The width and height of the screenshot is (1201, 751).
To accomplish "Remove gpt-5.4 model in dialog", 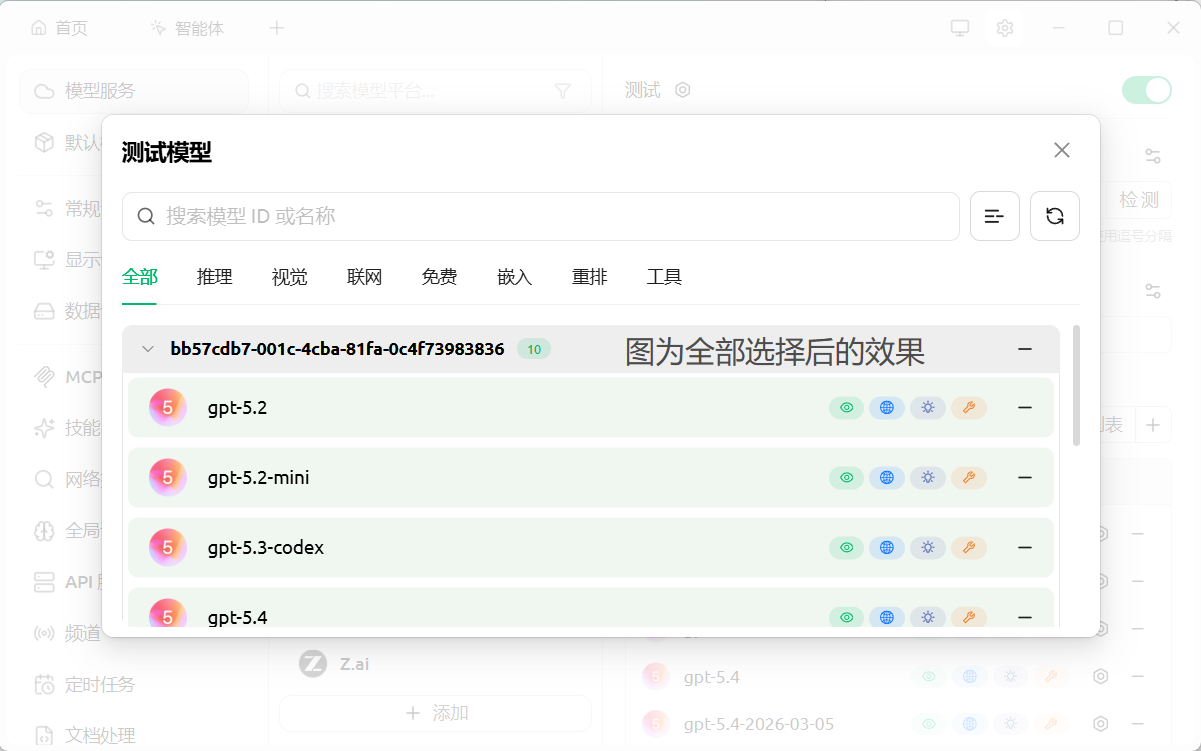I will [1025, 617].
